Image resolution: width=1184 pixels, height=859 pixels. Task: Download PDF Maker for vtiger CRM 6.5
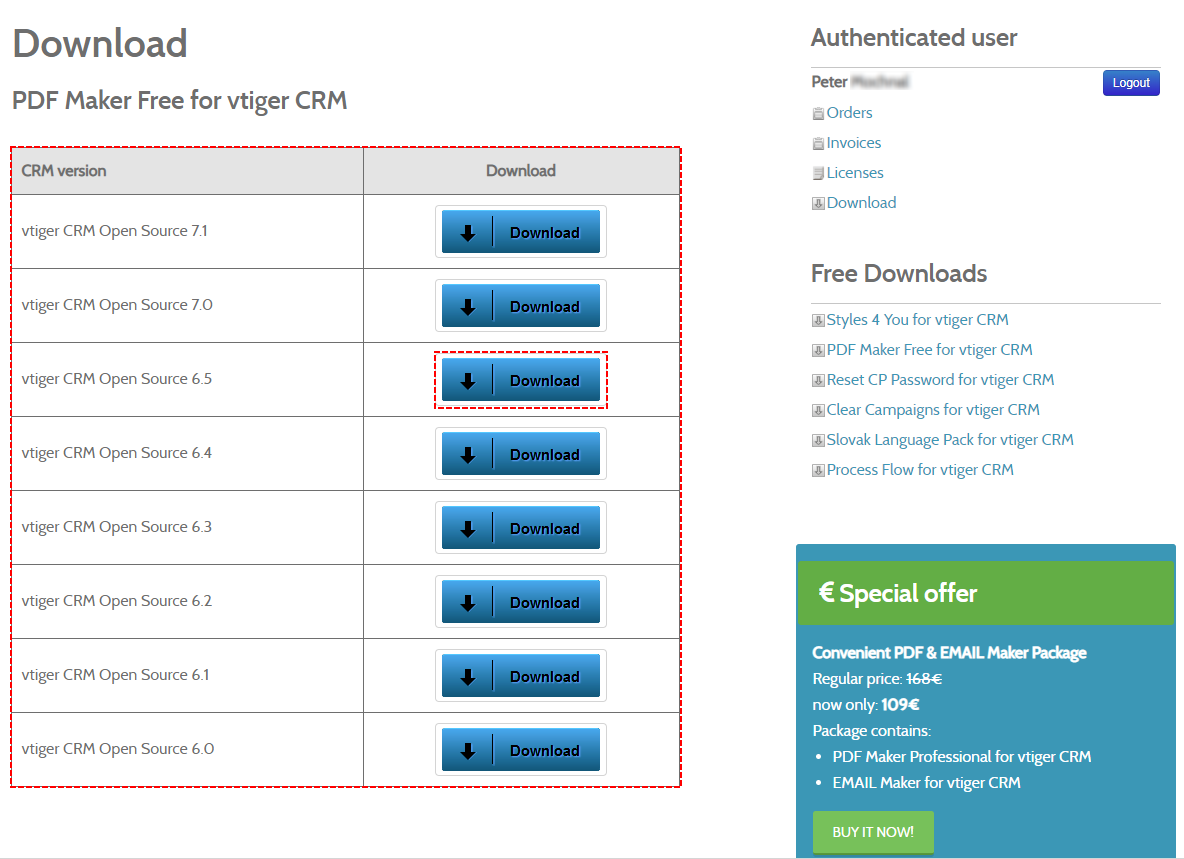520,380
